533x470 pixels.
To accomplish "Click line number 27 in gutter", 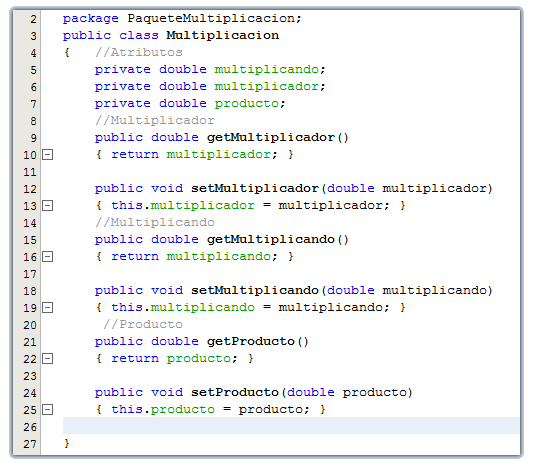I will [30, 444].
